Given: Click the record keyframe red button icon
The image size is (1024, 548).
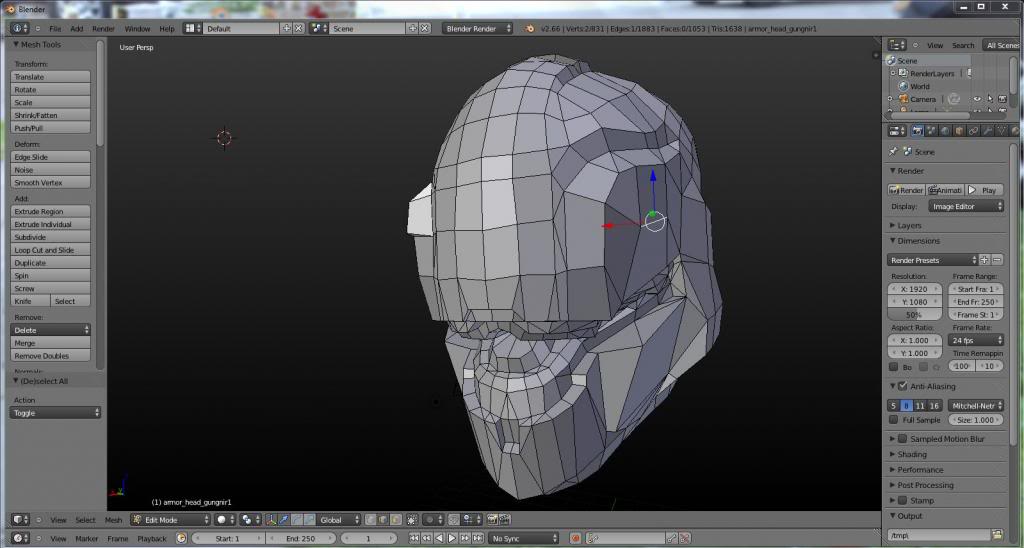Looking at the screenshot, I should click(575, 538).
